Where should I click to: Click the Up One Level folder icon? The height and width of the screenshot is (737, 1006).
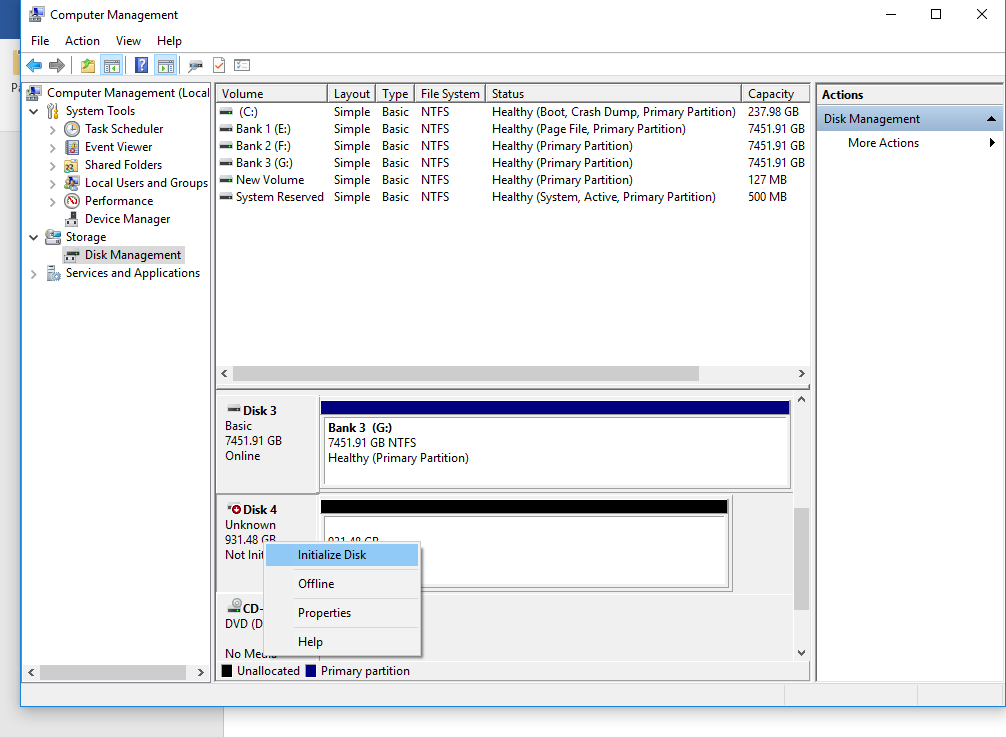pos(88,66)
